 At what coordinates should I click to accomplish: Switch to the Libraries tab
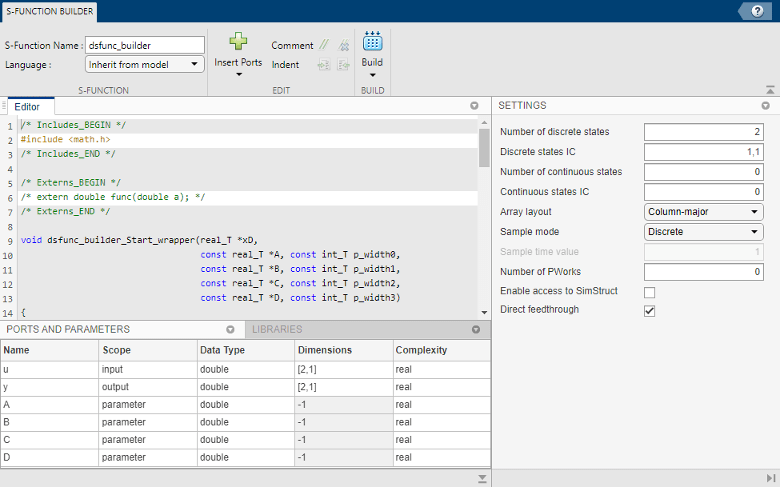pos(277,329)
